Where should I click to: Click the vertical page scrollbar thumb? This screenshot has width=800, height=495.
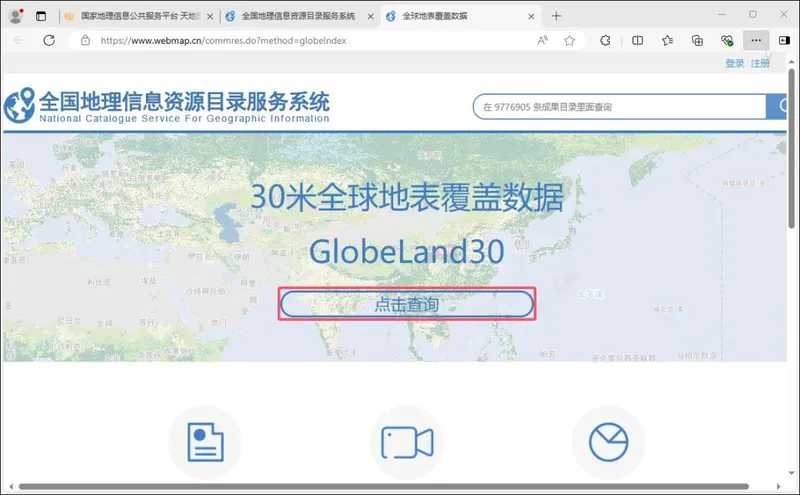pos(791,148)
